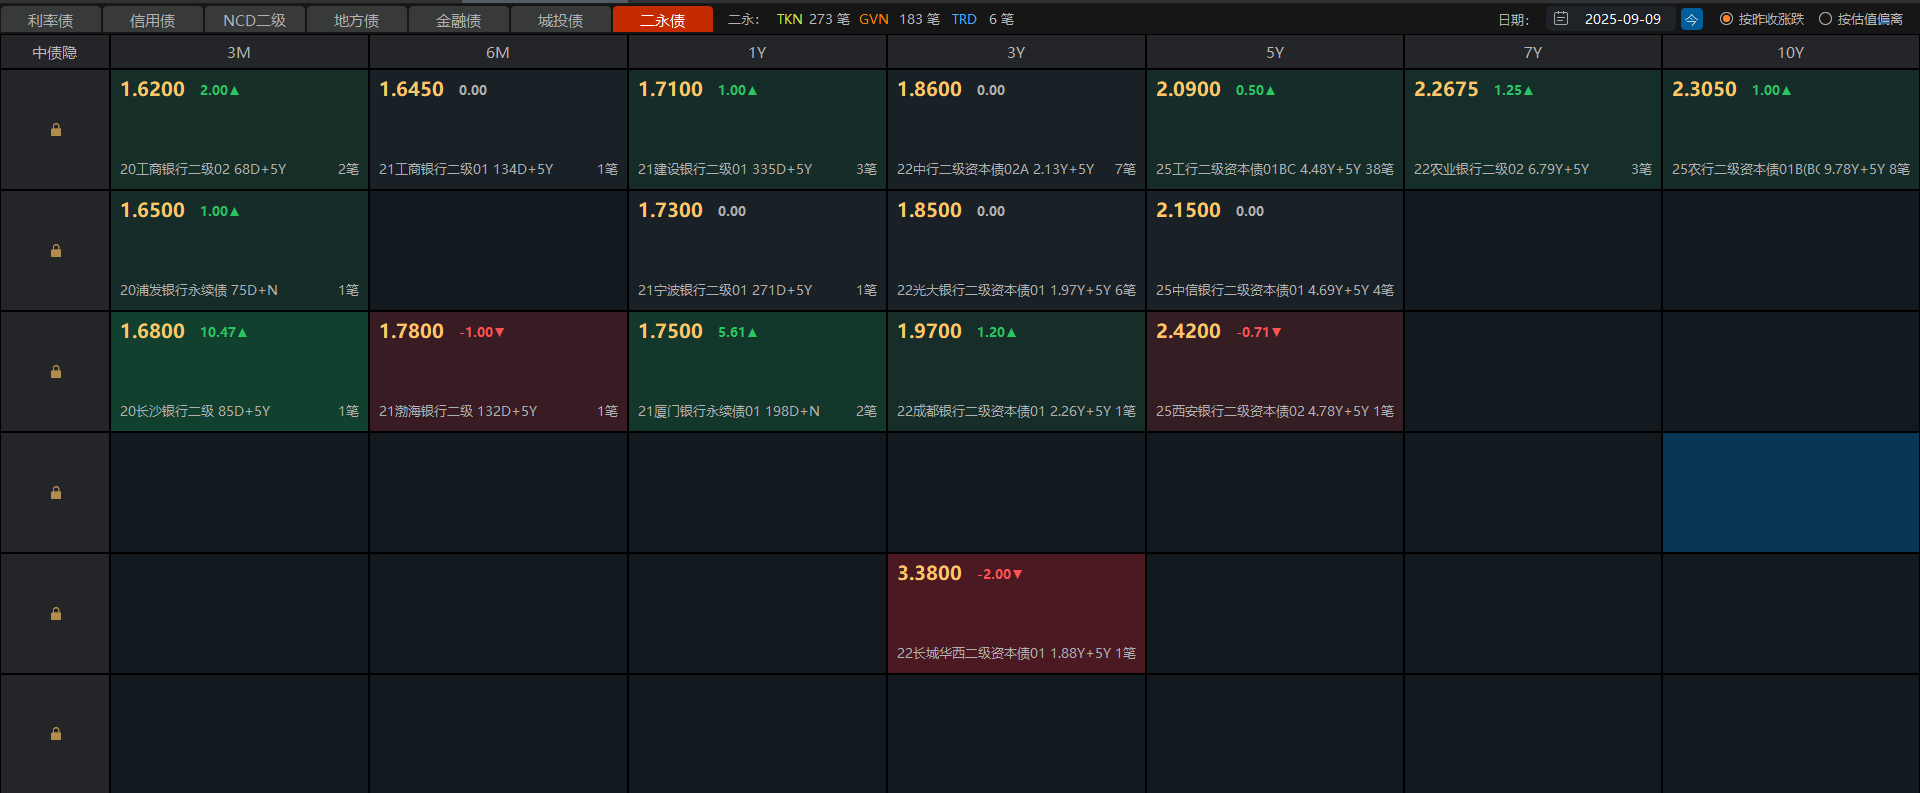Viewport: 1920px width, 793px height.
Task: Click the 2.4200 yield value
Action: (x=1188, y=331)
